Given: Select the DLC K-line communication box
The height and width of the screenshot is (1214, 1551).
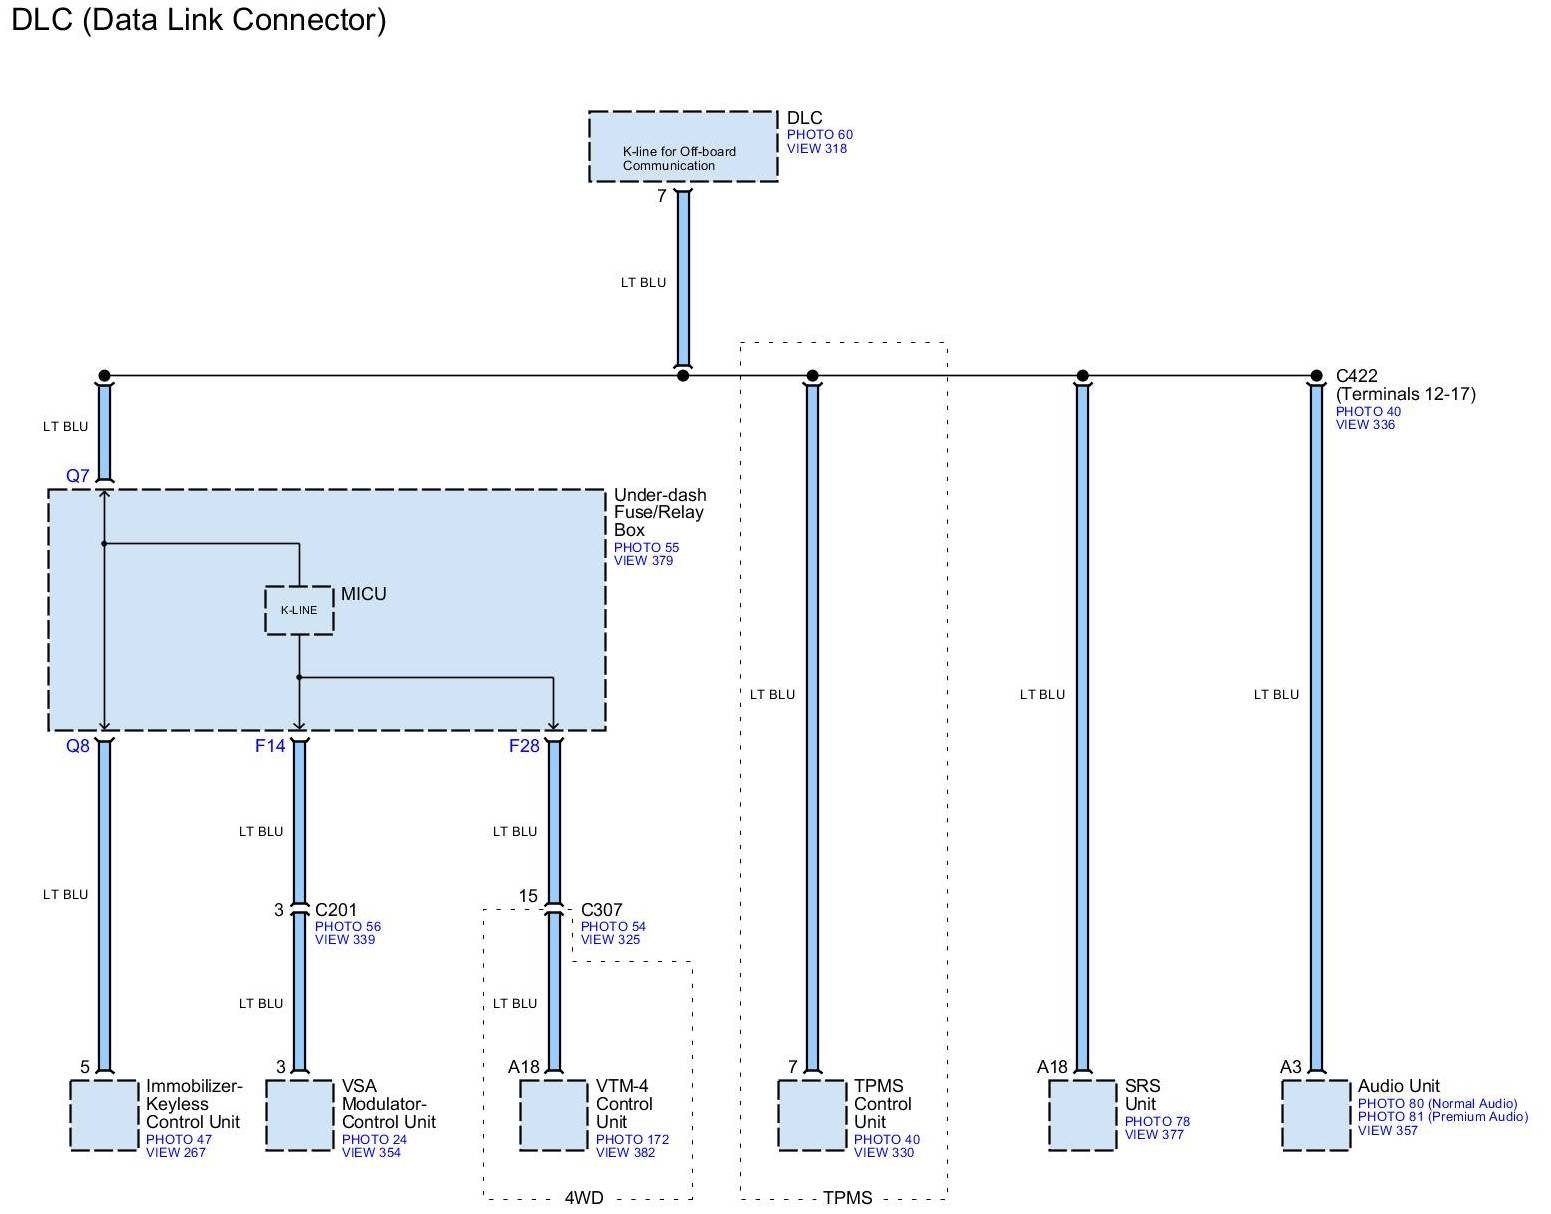Looking at the screenshot, I should pyautogui.click(x=683, y=147).
